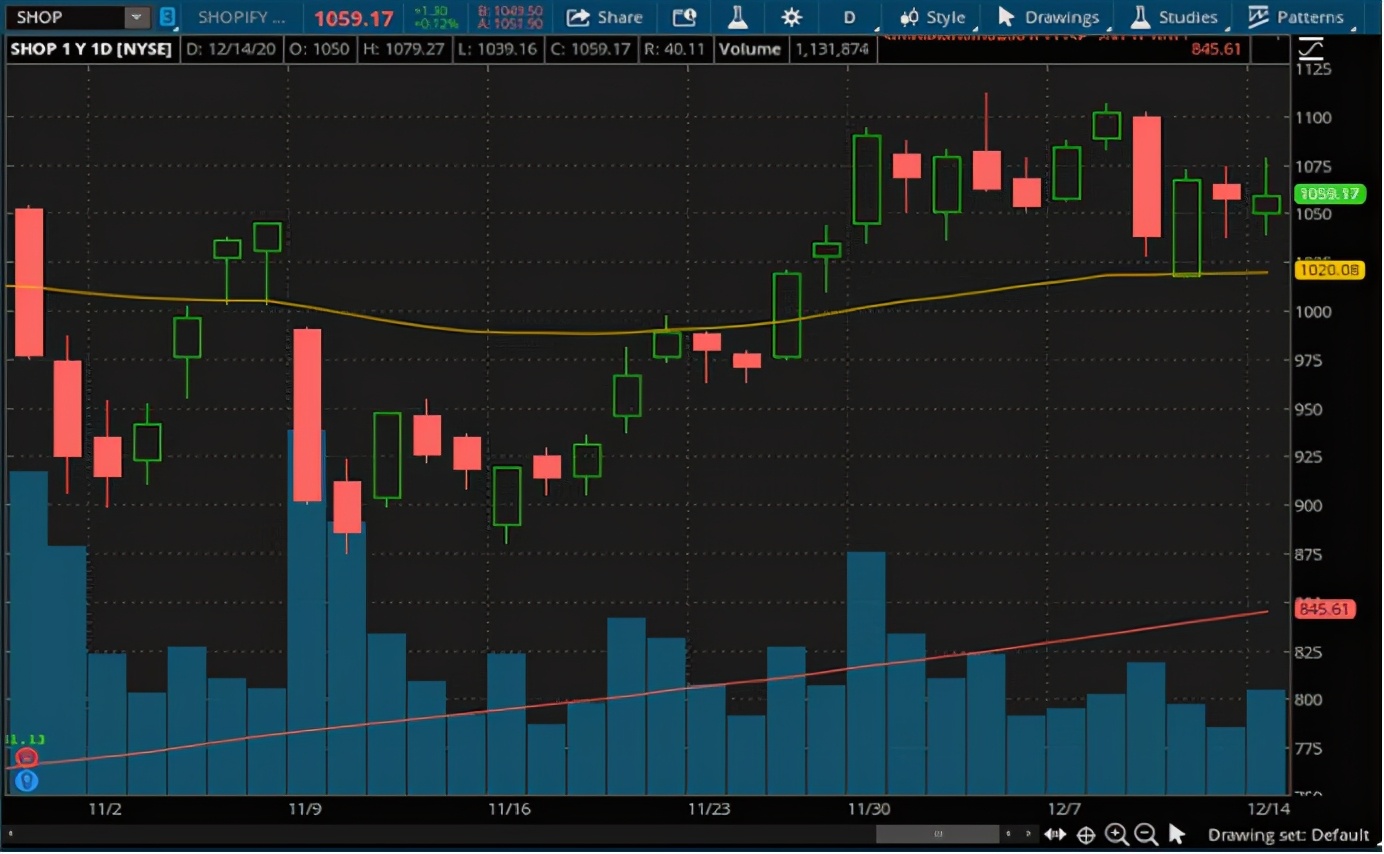
Task: Click the zoom in magnifier icon
Action: [1116, 834]
